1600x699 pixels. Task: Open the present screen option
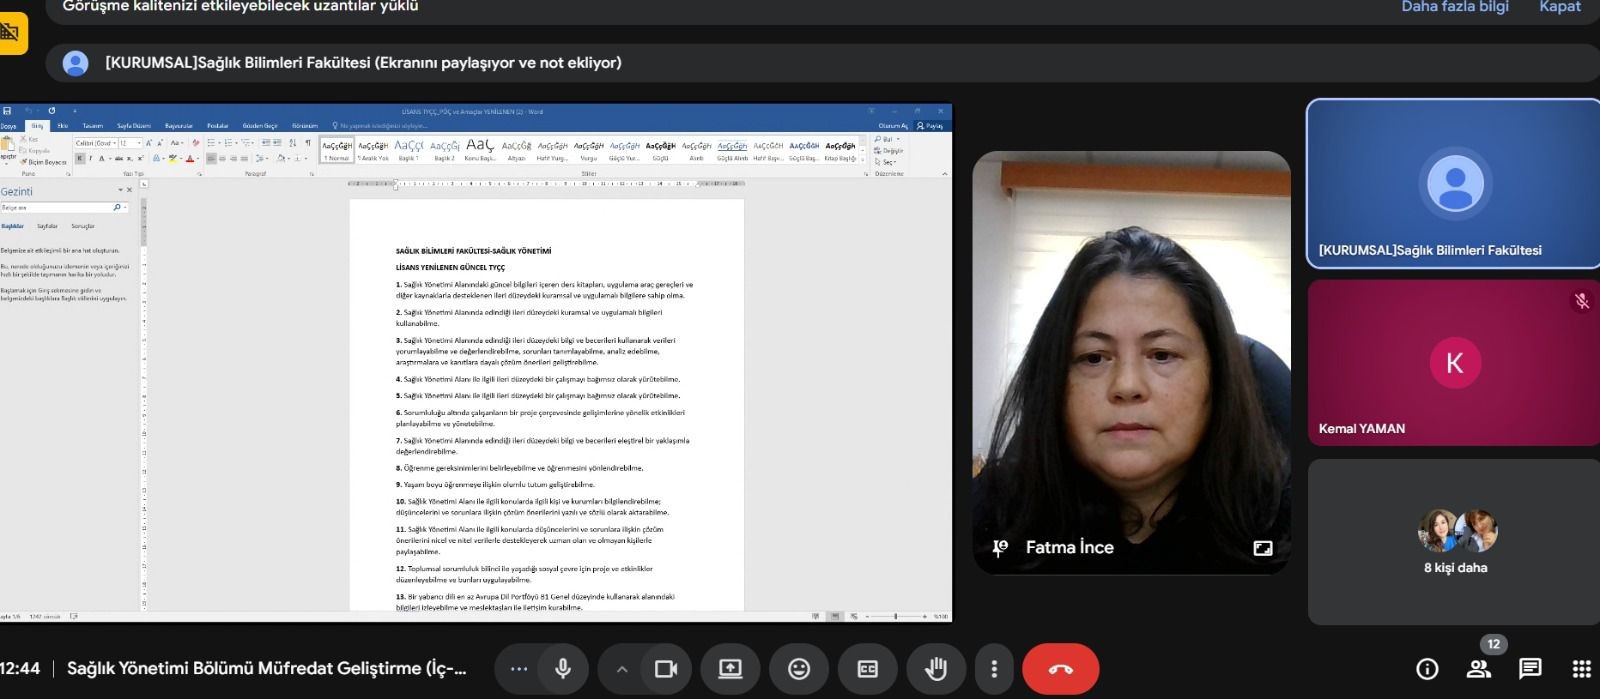tap(730, 669)
